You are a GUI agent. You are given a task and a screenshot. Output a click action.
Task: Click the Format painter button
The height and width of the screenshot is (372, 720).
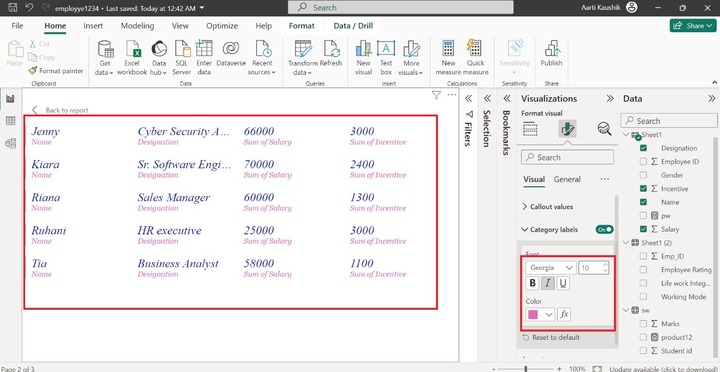click(56, 71)
